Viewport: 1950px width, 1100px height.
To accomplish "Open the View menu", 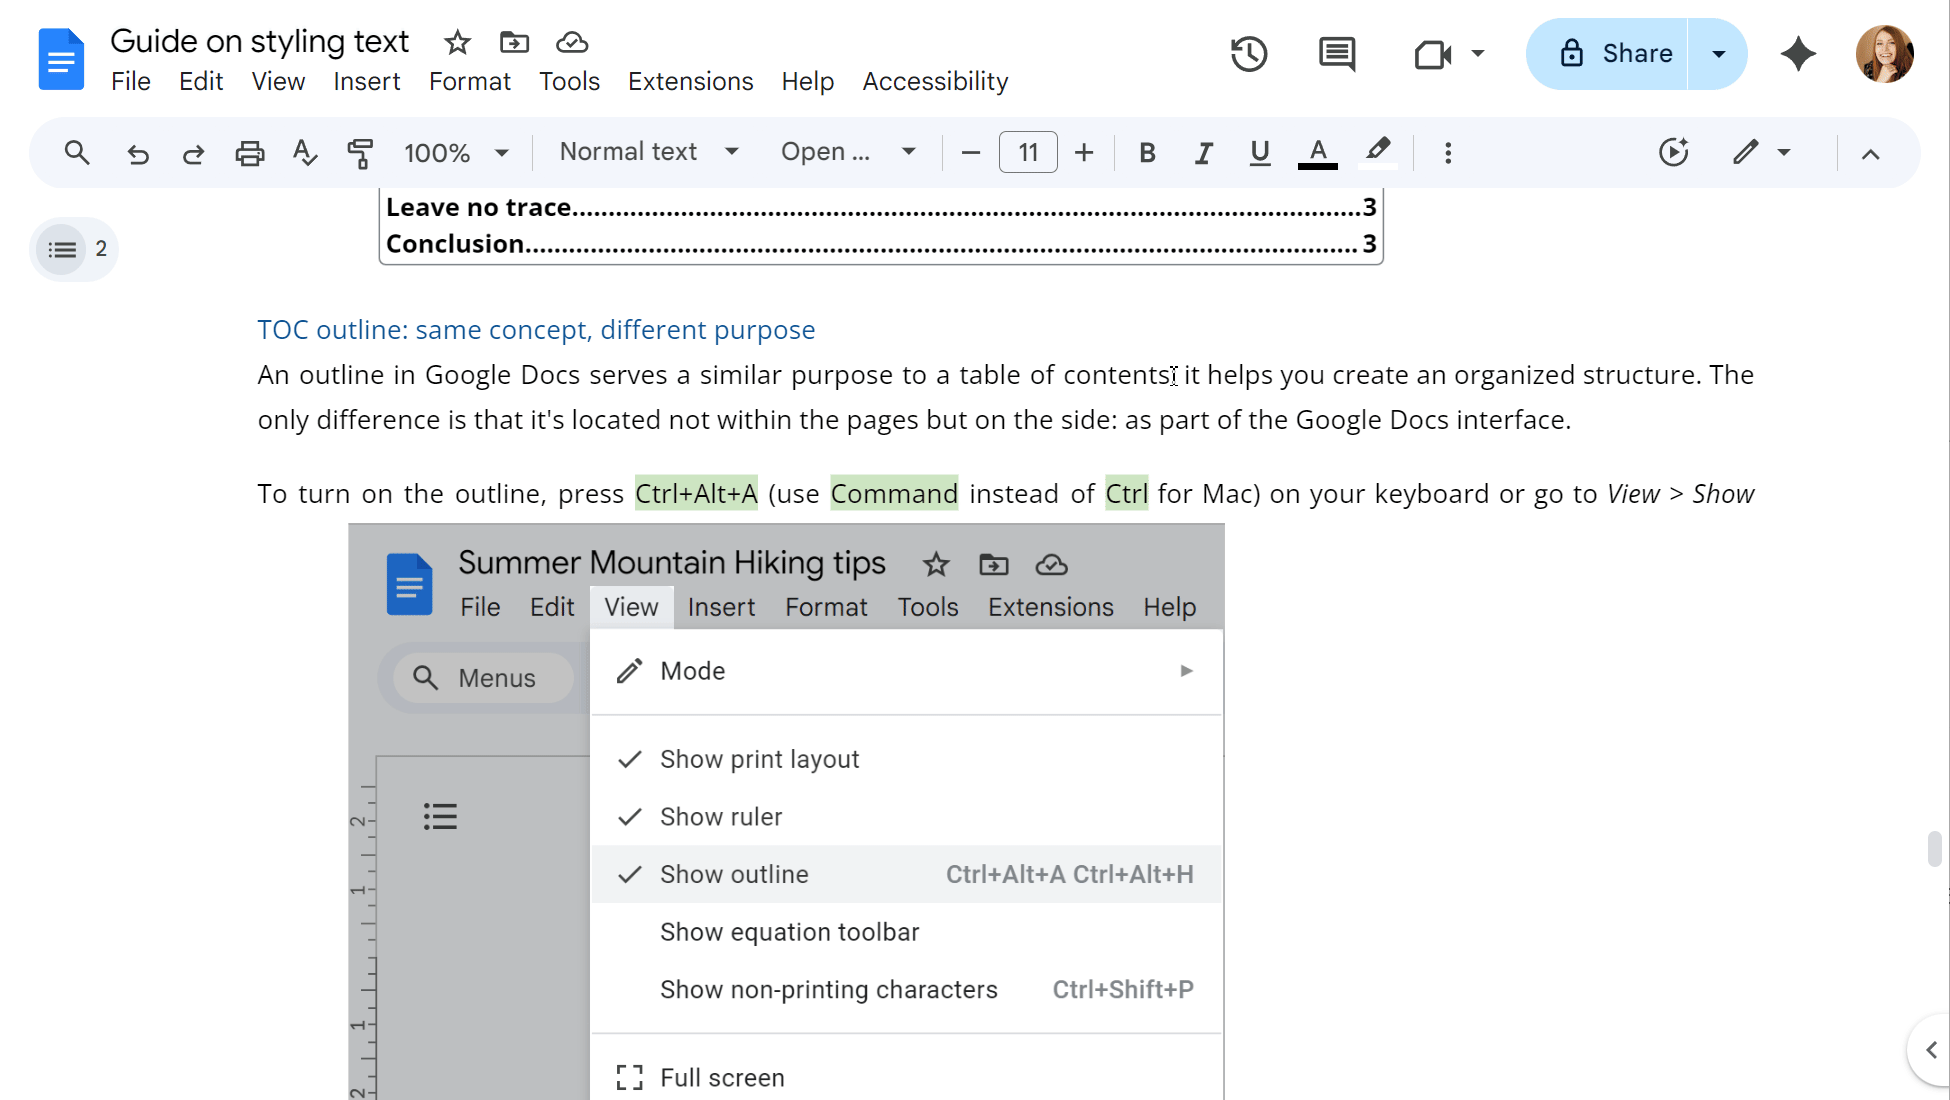I will pyautogui.click(x=278, y=82).
